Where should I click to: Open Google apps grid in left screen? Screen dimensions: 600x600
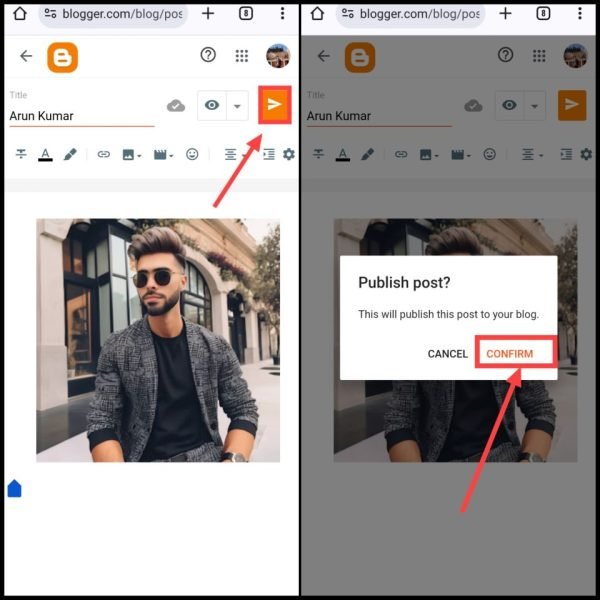coord(241,56)
